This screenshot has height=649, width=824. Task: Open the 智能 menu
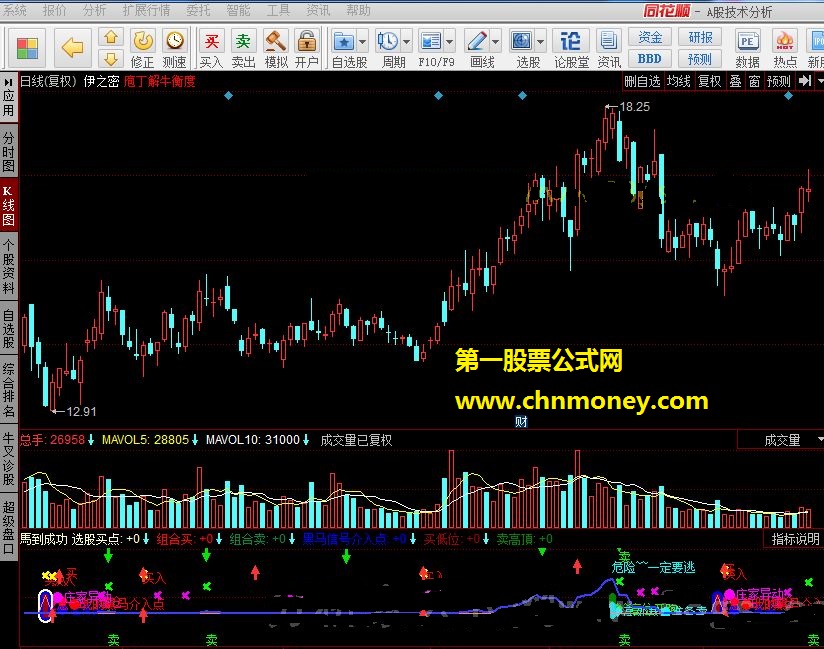238,10
